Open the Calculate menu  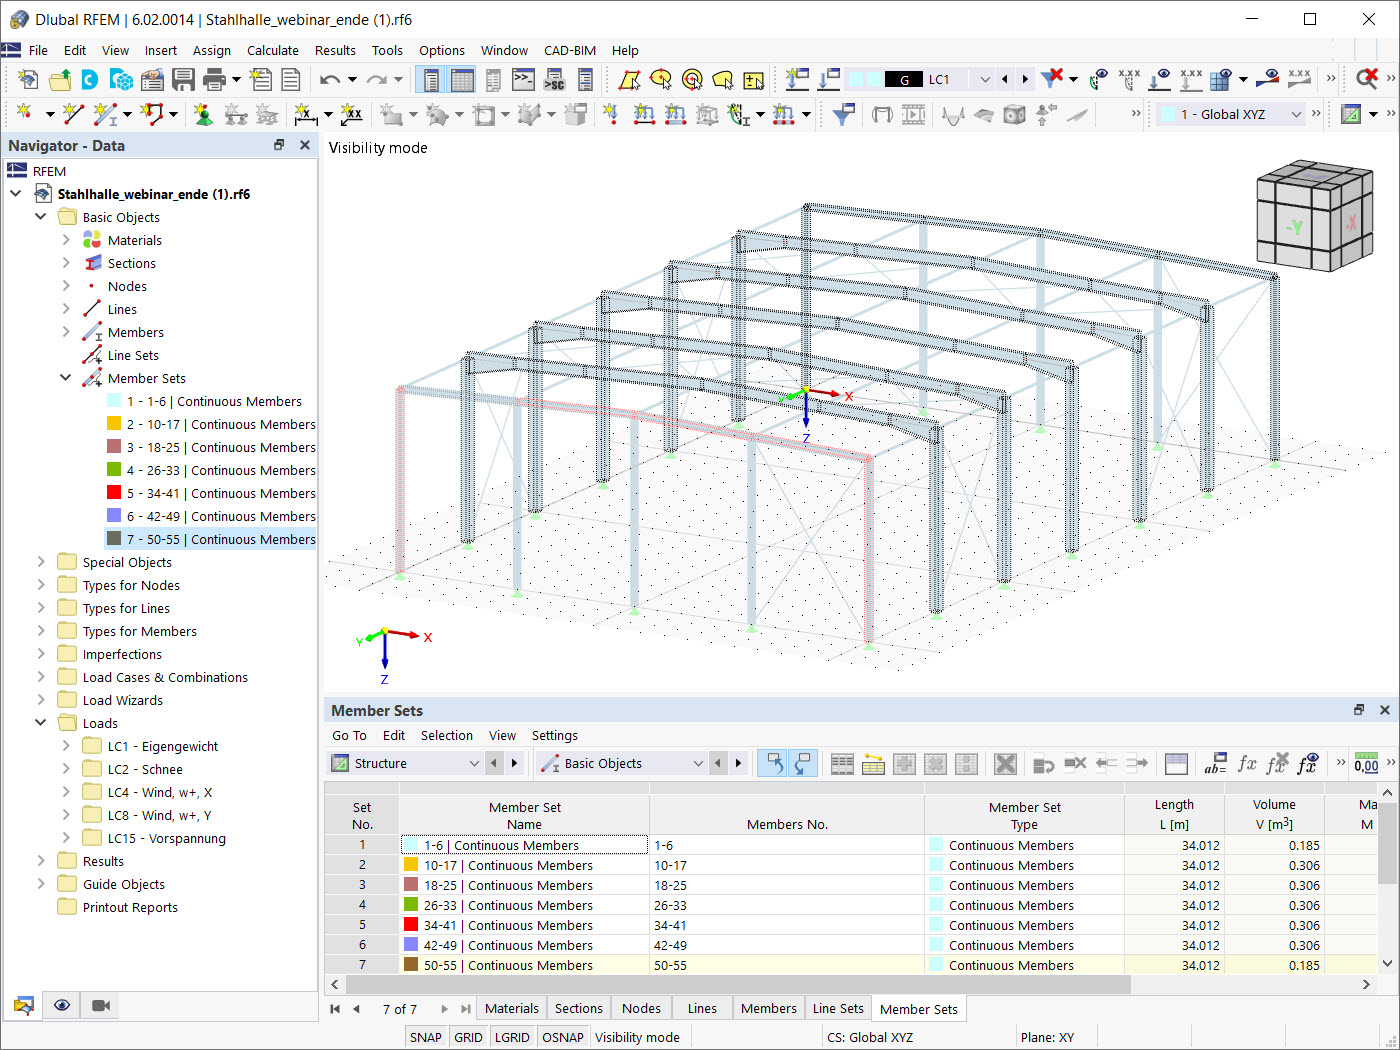pyautogui.click(x=272, y=50)
